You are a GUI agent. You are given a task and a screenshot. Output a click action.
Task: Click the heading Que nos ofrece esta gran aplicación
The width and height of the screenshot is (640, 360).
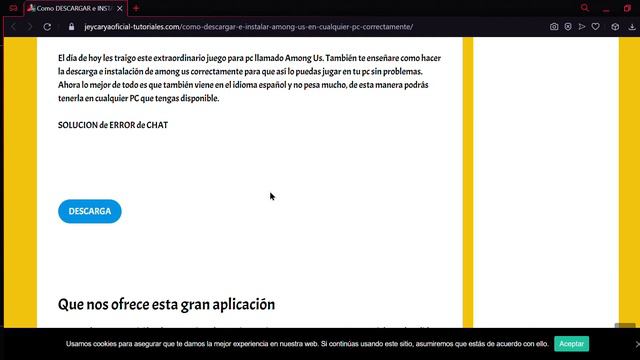167,304
